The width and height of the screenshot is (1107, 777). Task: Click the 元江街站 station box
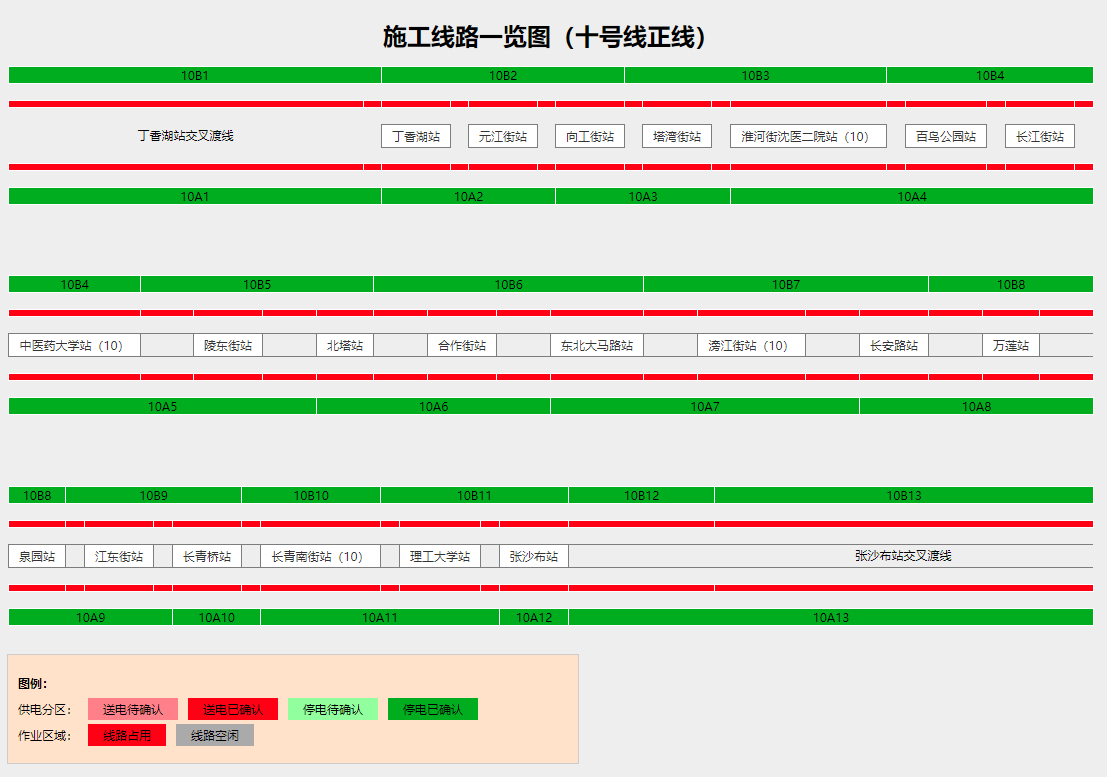click(x=503, y=136)
